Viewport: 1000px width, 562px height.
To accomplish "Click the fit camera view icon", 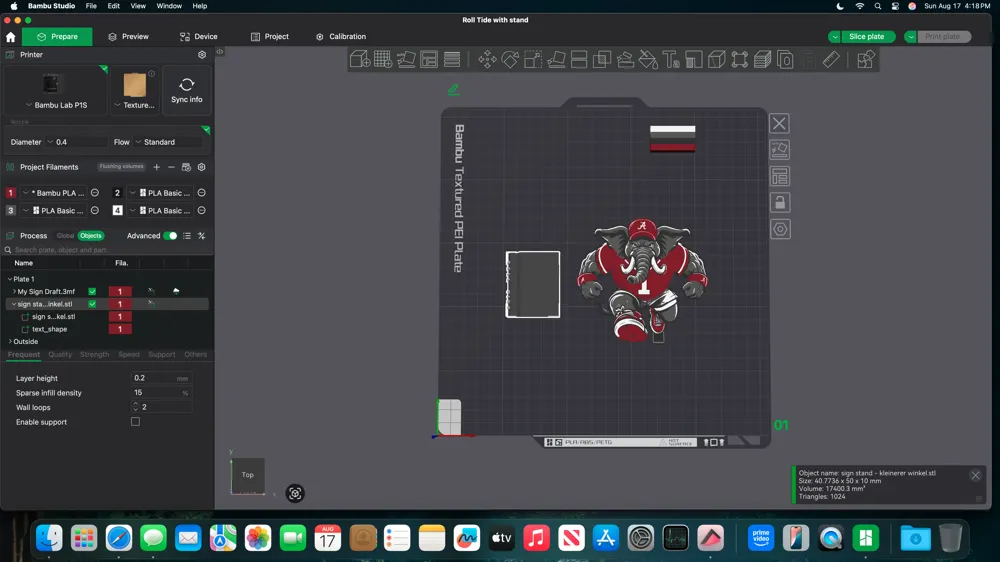I will [295, 493].
